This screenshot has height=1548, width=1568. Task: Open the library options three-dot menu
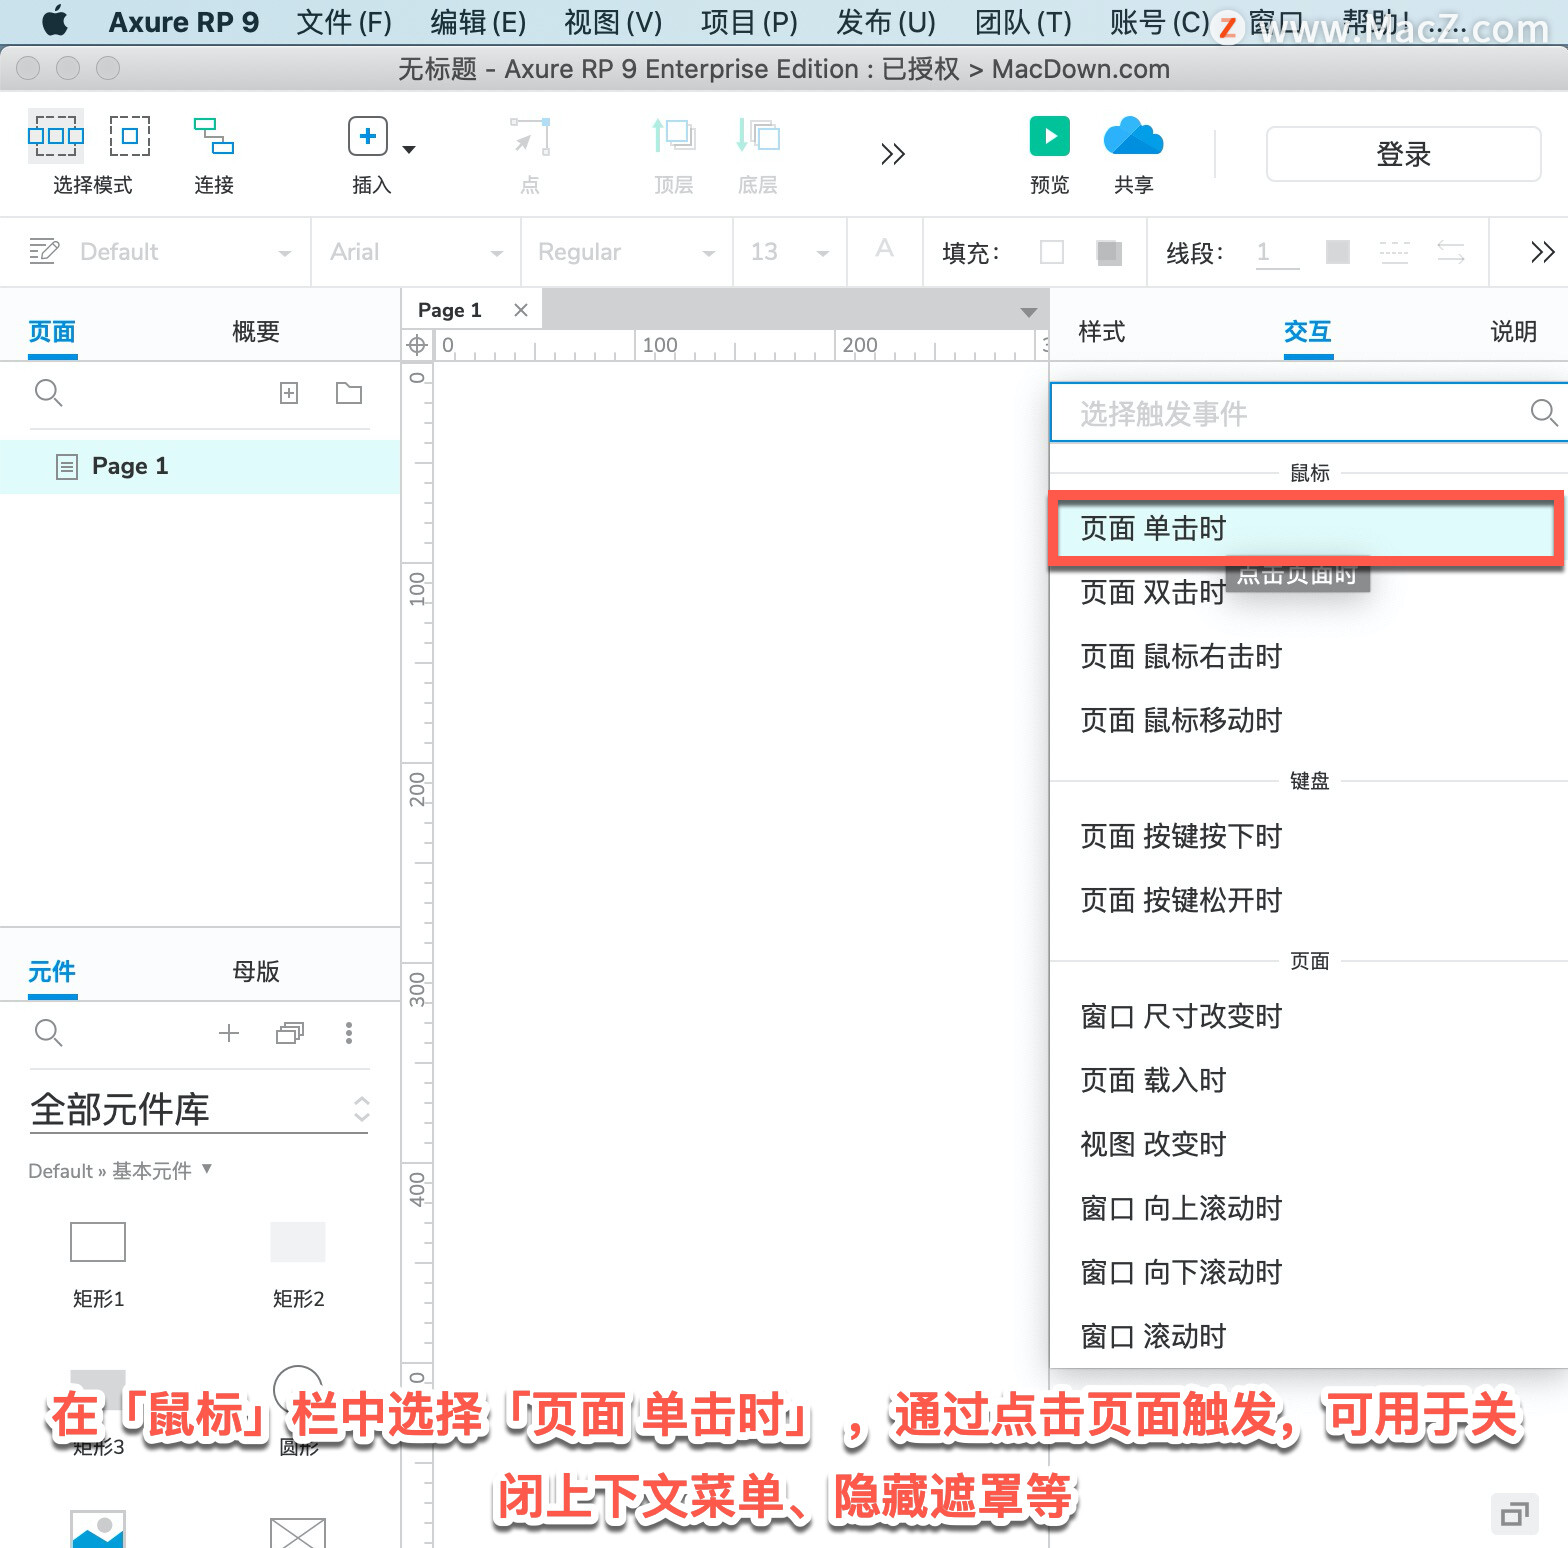point(349,1033)
